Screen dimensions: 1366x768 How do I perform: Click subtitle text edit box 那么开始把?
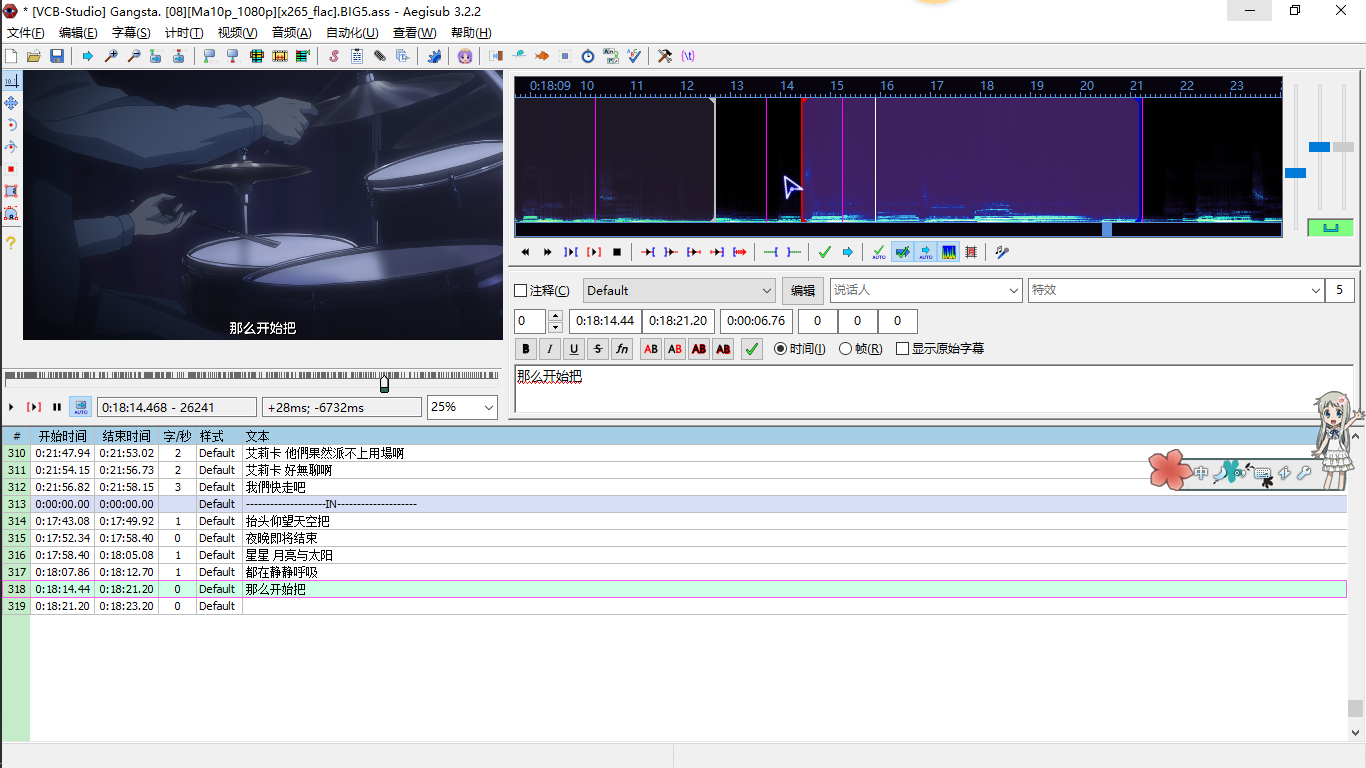[933, 388]
